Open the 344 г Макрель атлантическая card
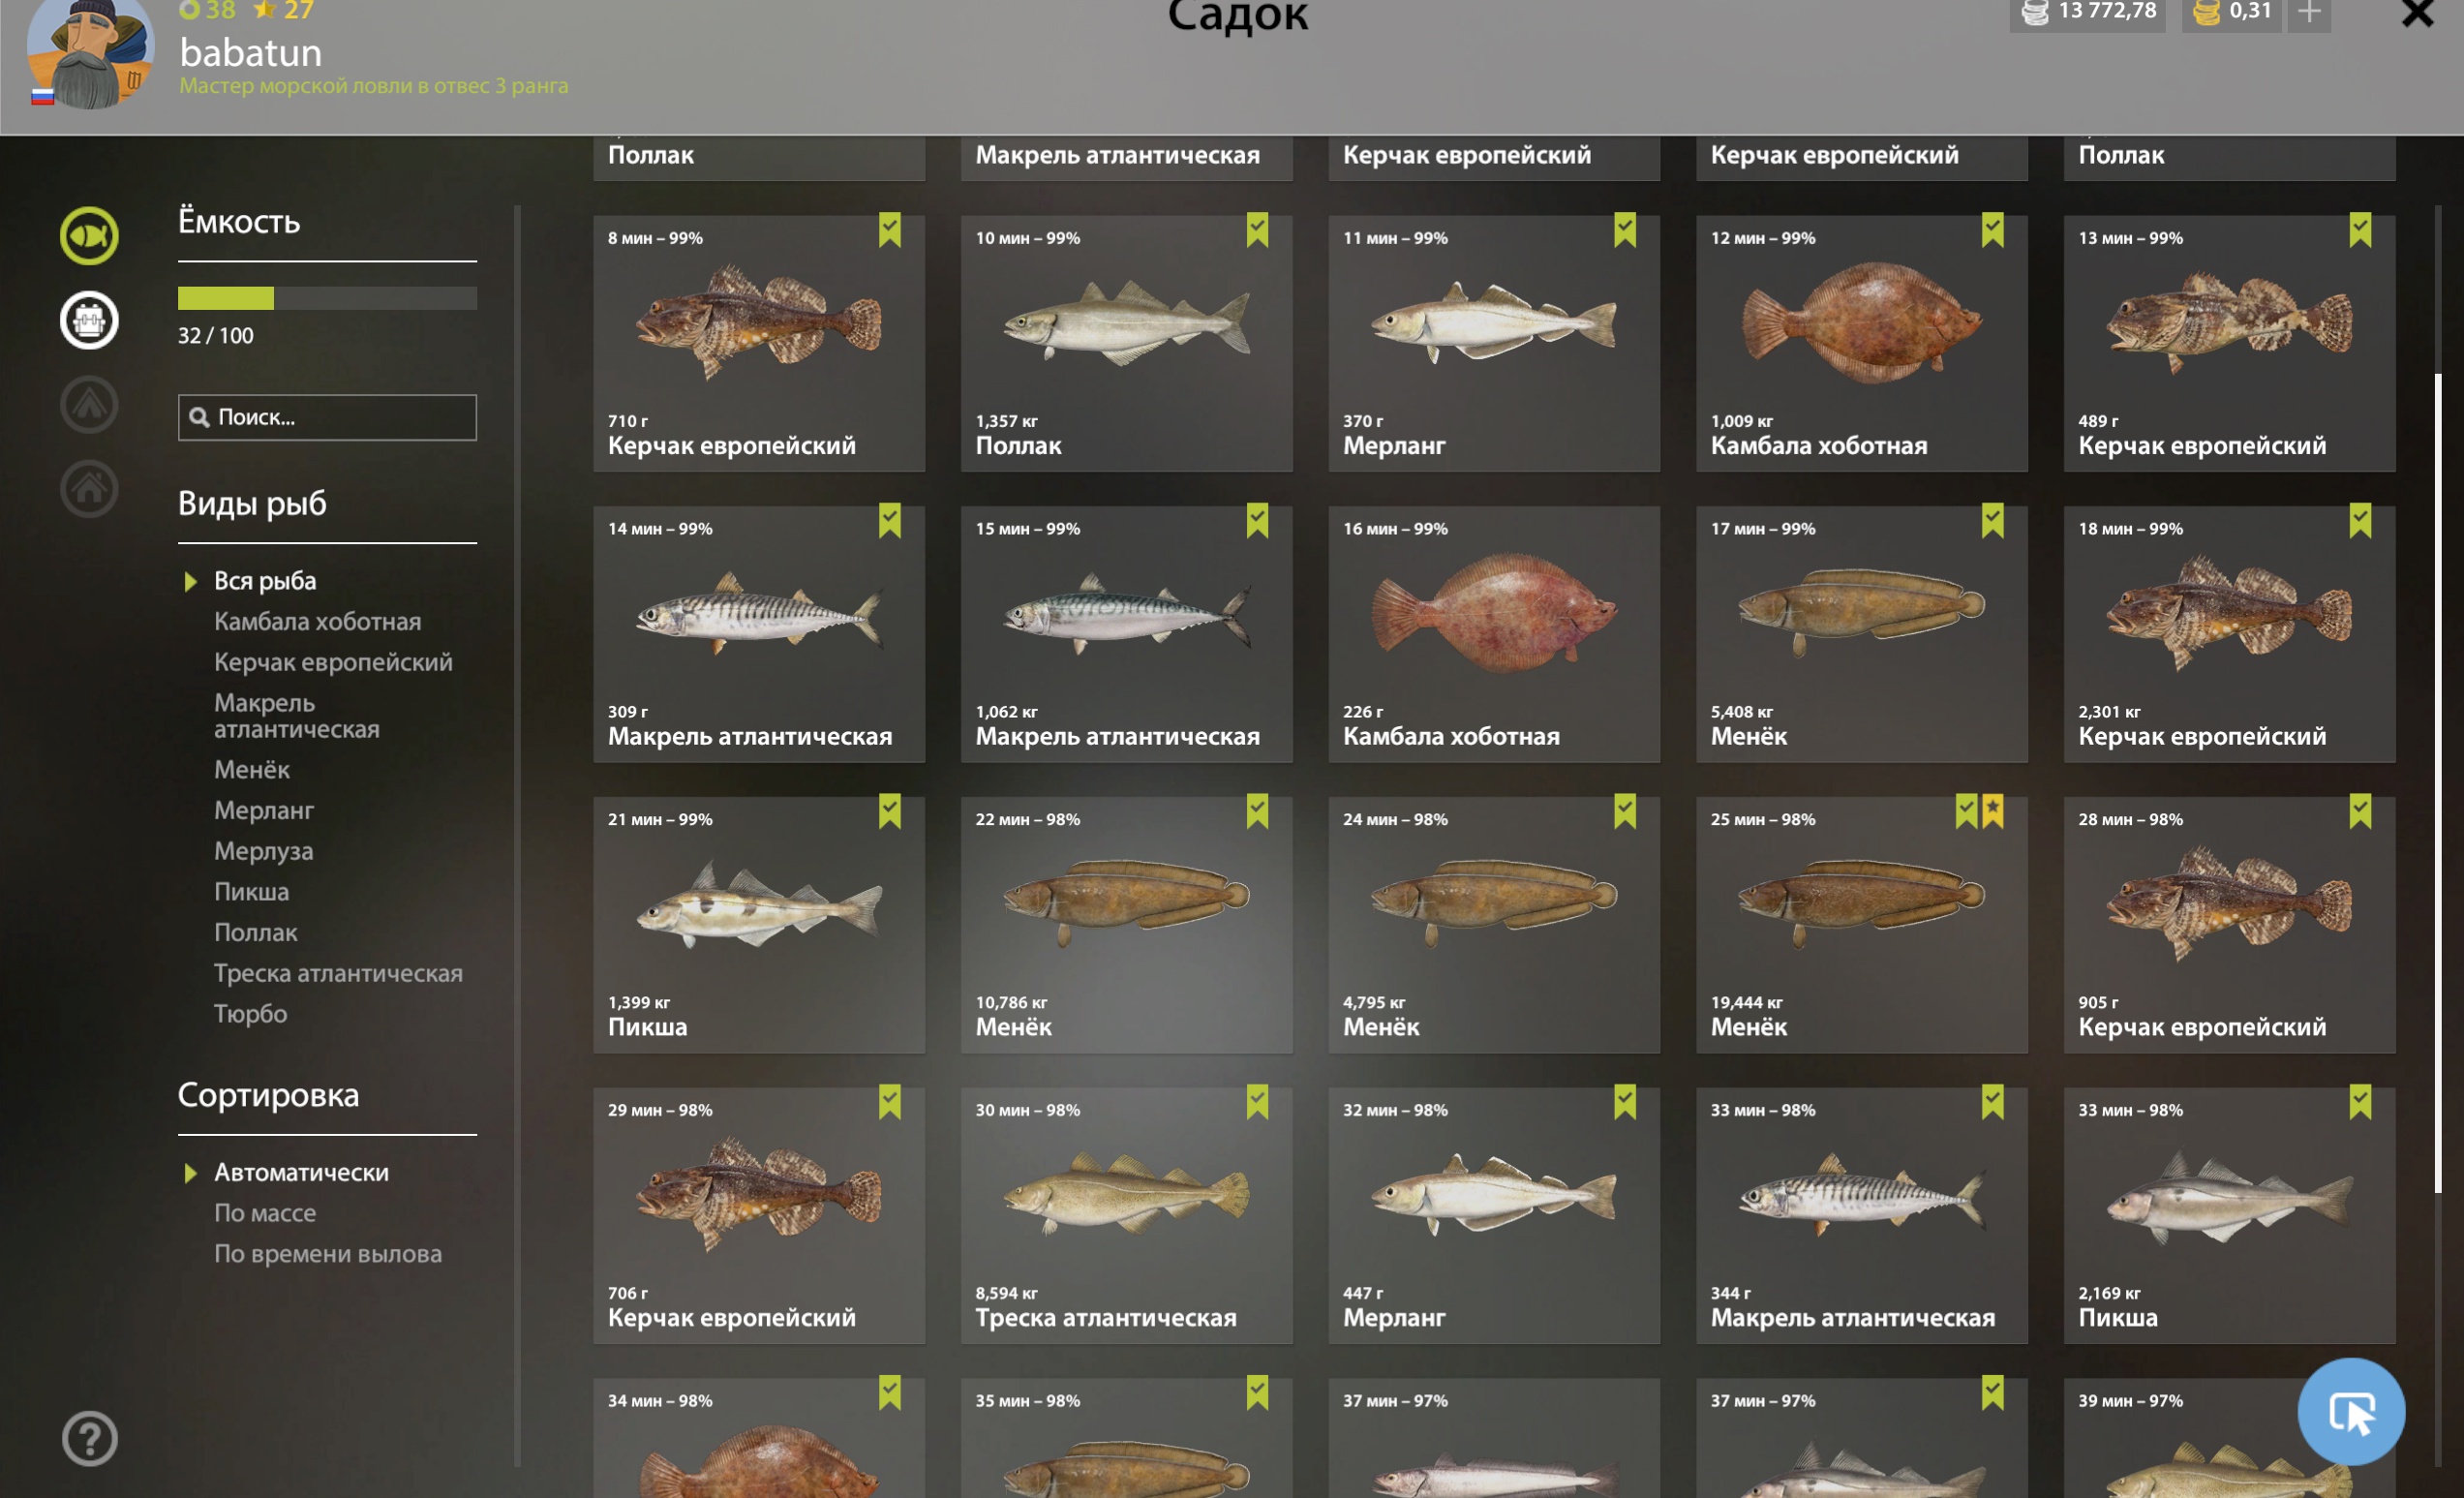Image resolution: width=2464 pixels, height=1498 pixels. [x=1862, y=1216]
